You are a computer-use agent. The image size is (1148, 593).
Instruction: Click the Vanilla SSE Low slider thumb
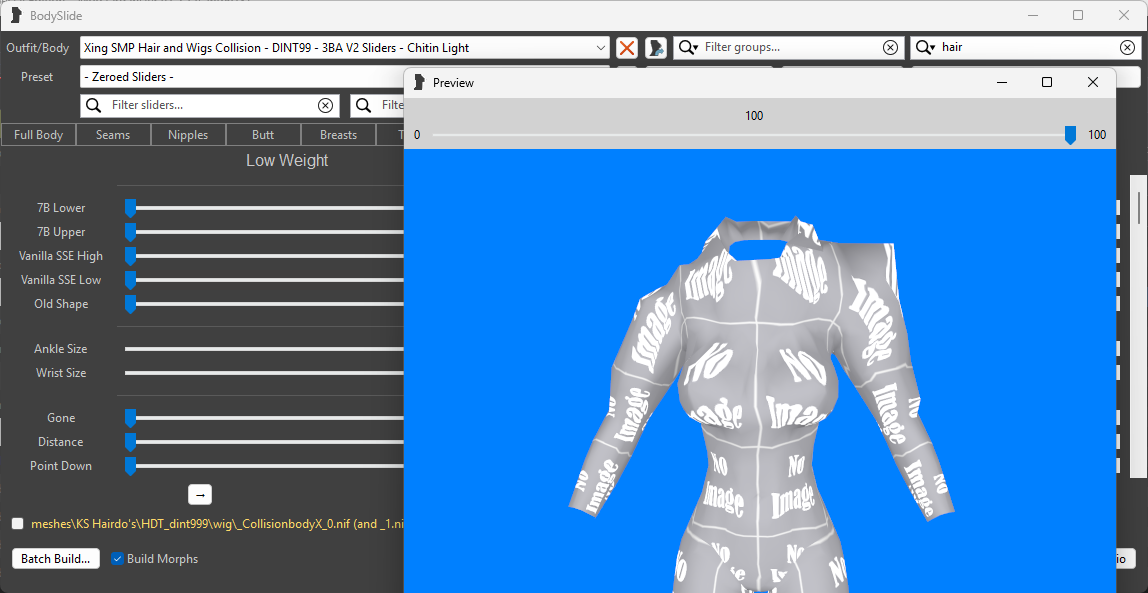pyautogui.click(x=130, y=280)
